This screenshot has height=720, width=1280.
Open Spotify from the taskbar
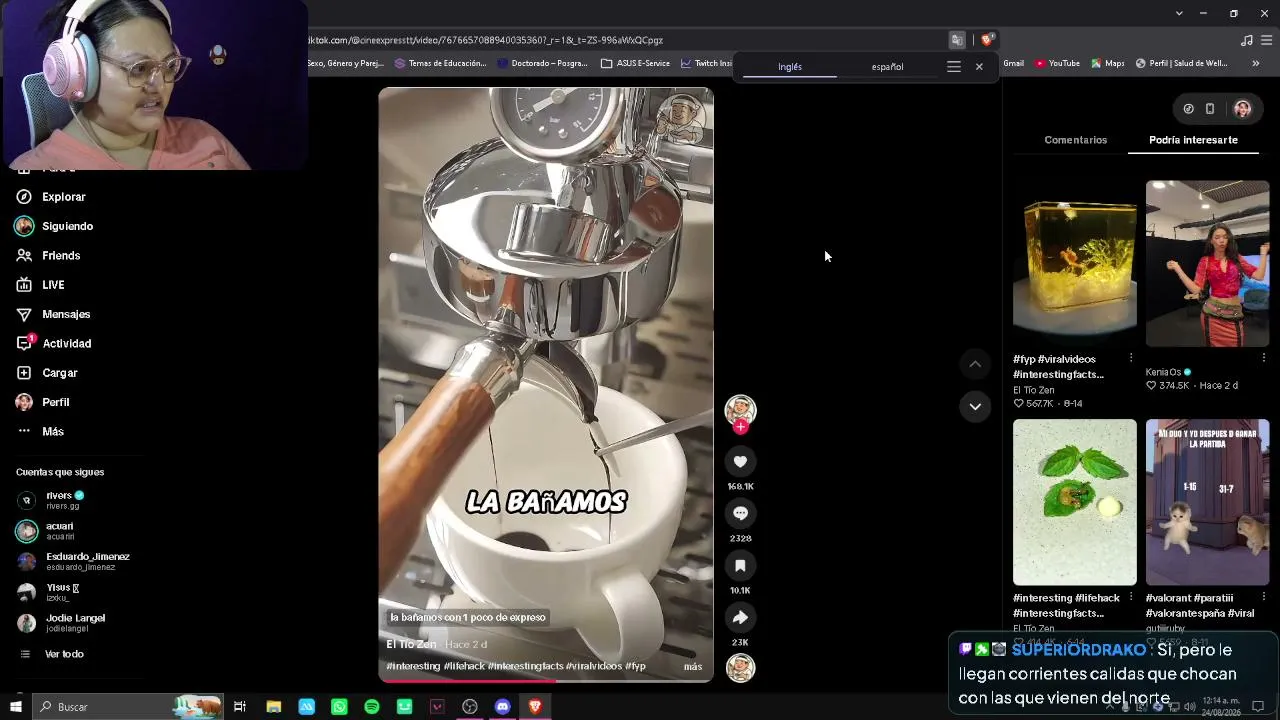[372, 707]
